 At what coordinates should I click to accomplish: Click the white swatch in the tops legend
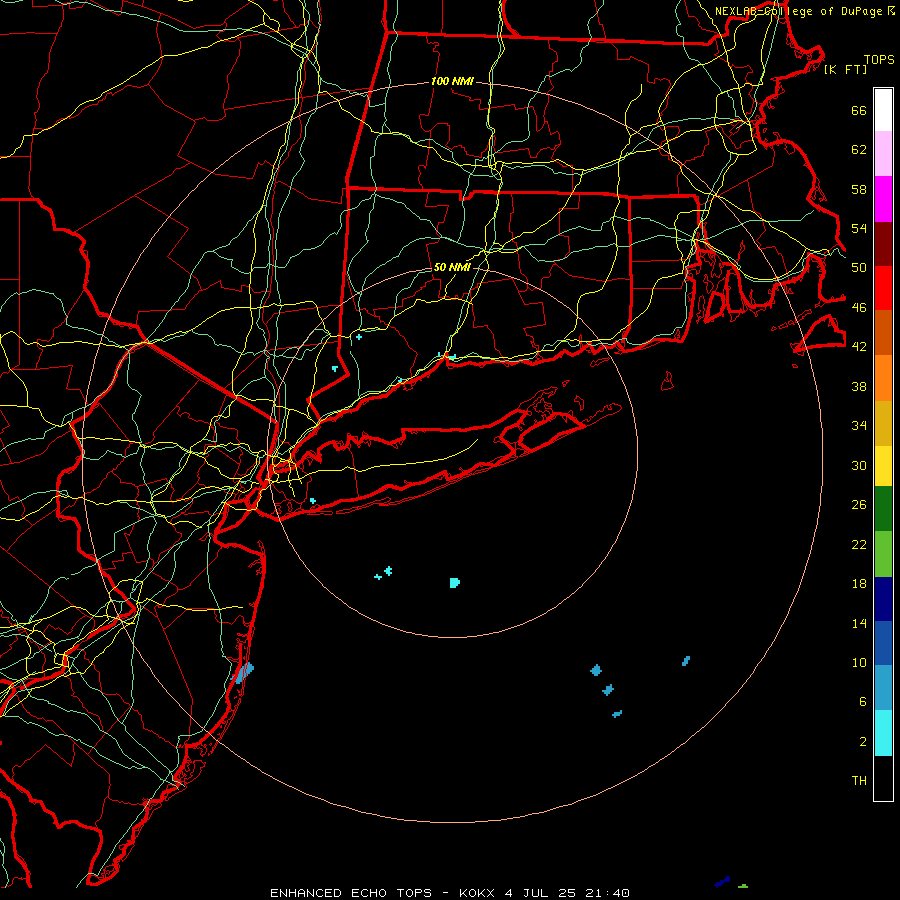tap(883, 110)
